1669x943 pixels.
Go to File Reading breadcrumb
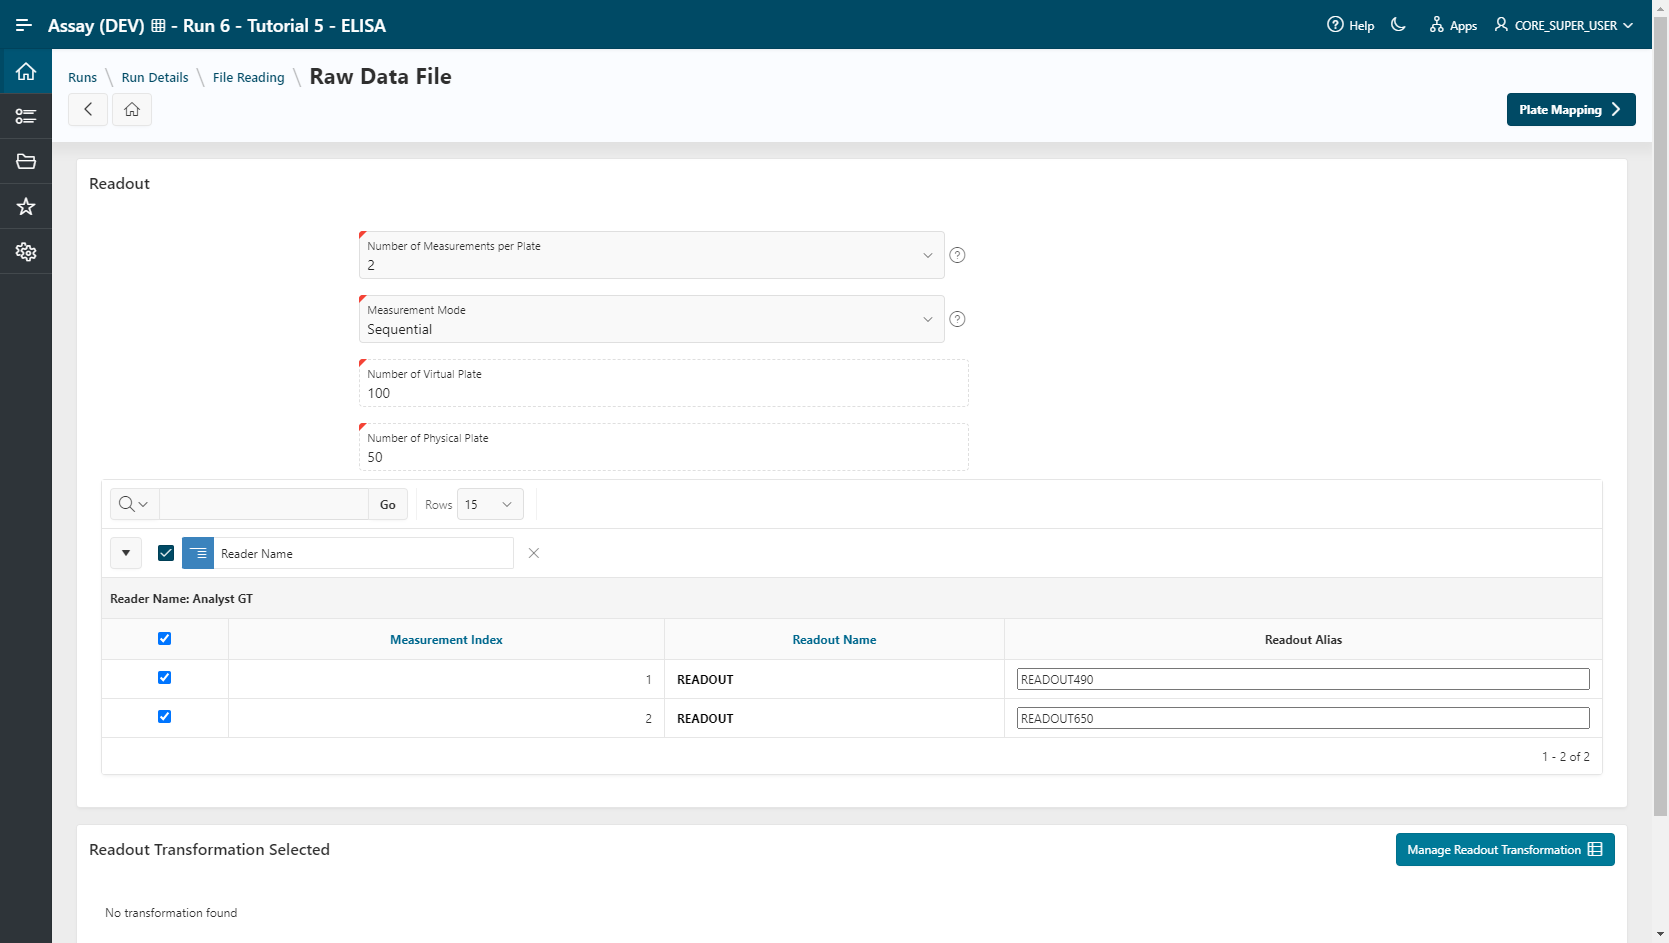248,77
